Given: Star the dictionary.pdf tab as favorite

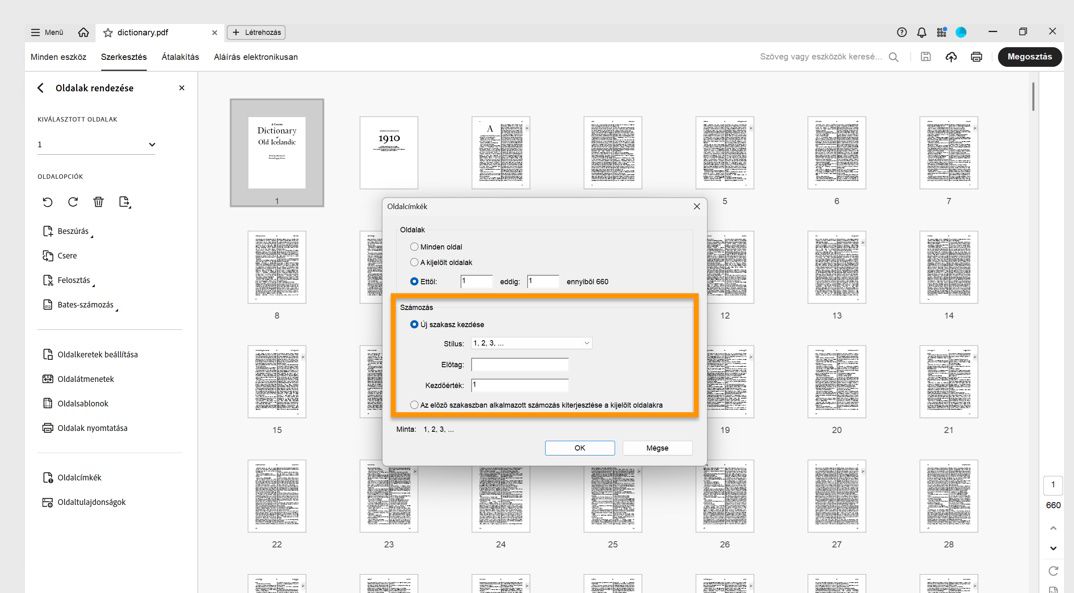Looking at the screenshot, I should [108, 32].
